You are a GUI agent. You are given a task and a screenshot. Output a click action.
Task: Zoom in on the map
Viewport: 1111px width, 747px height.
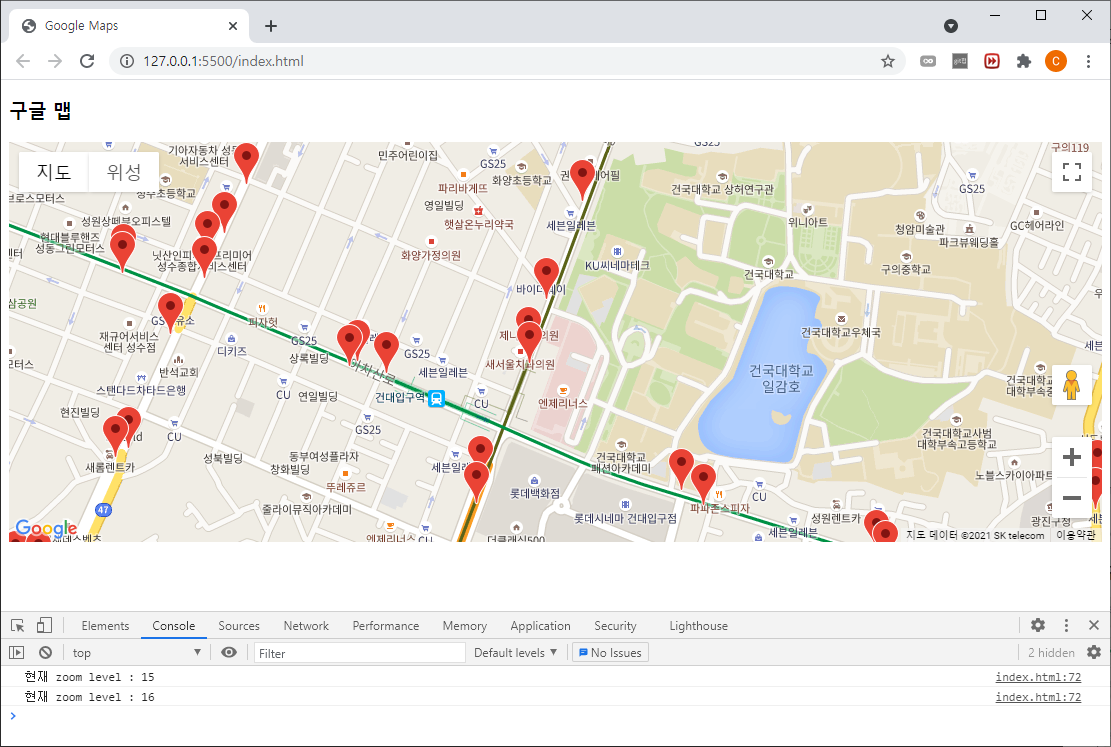point(1071,457)
